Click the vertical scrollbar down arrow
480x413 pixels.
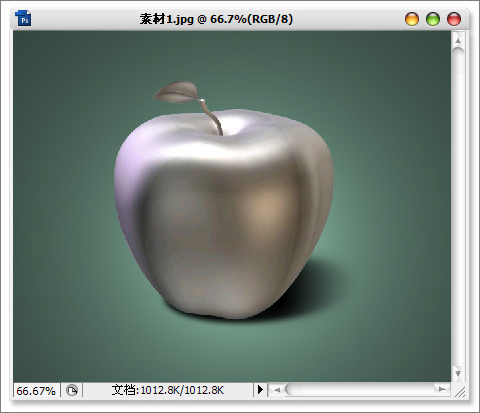tap(458, 373)
